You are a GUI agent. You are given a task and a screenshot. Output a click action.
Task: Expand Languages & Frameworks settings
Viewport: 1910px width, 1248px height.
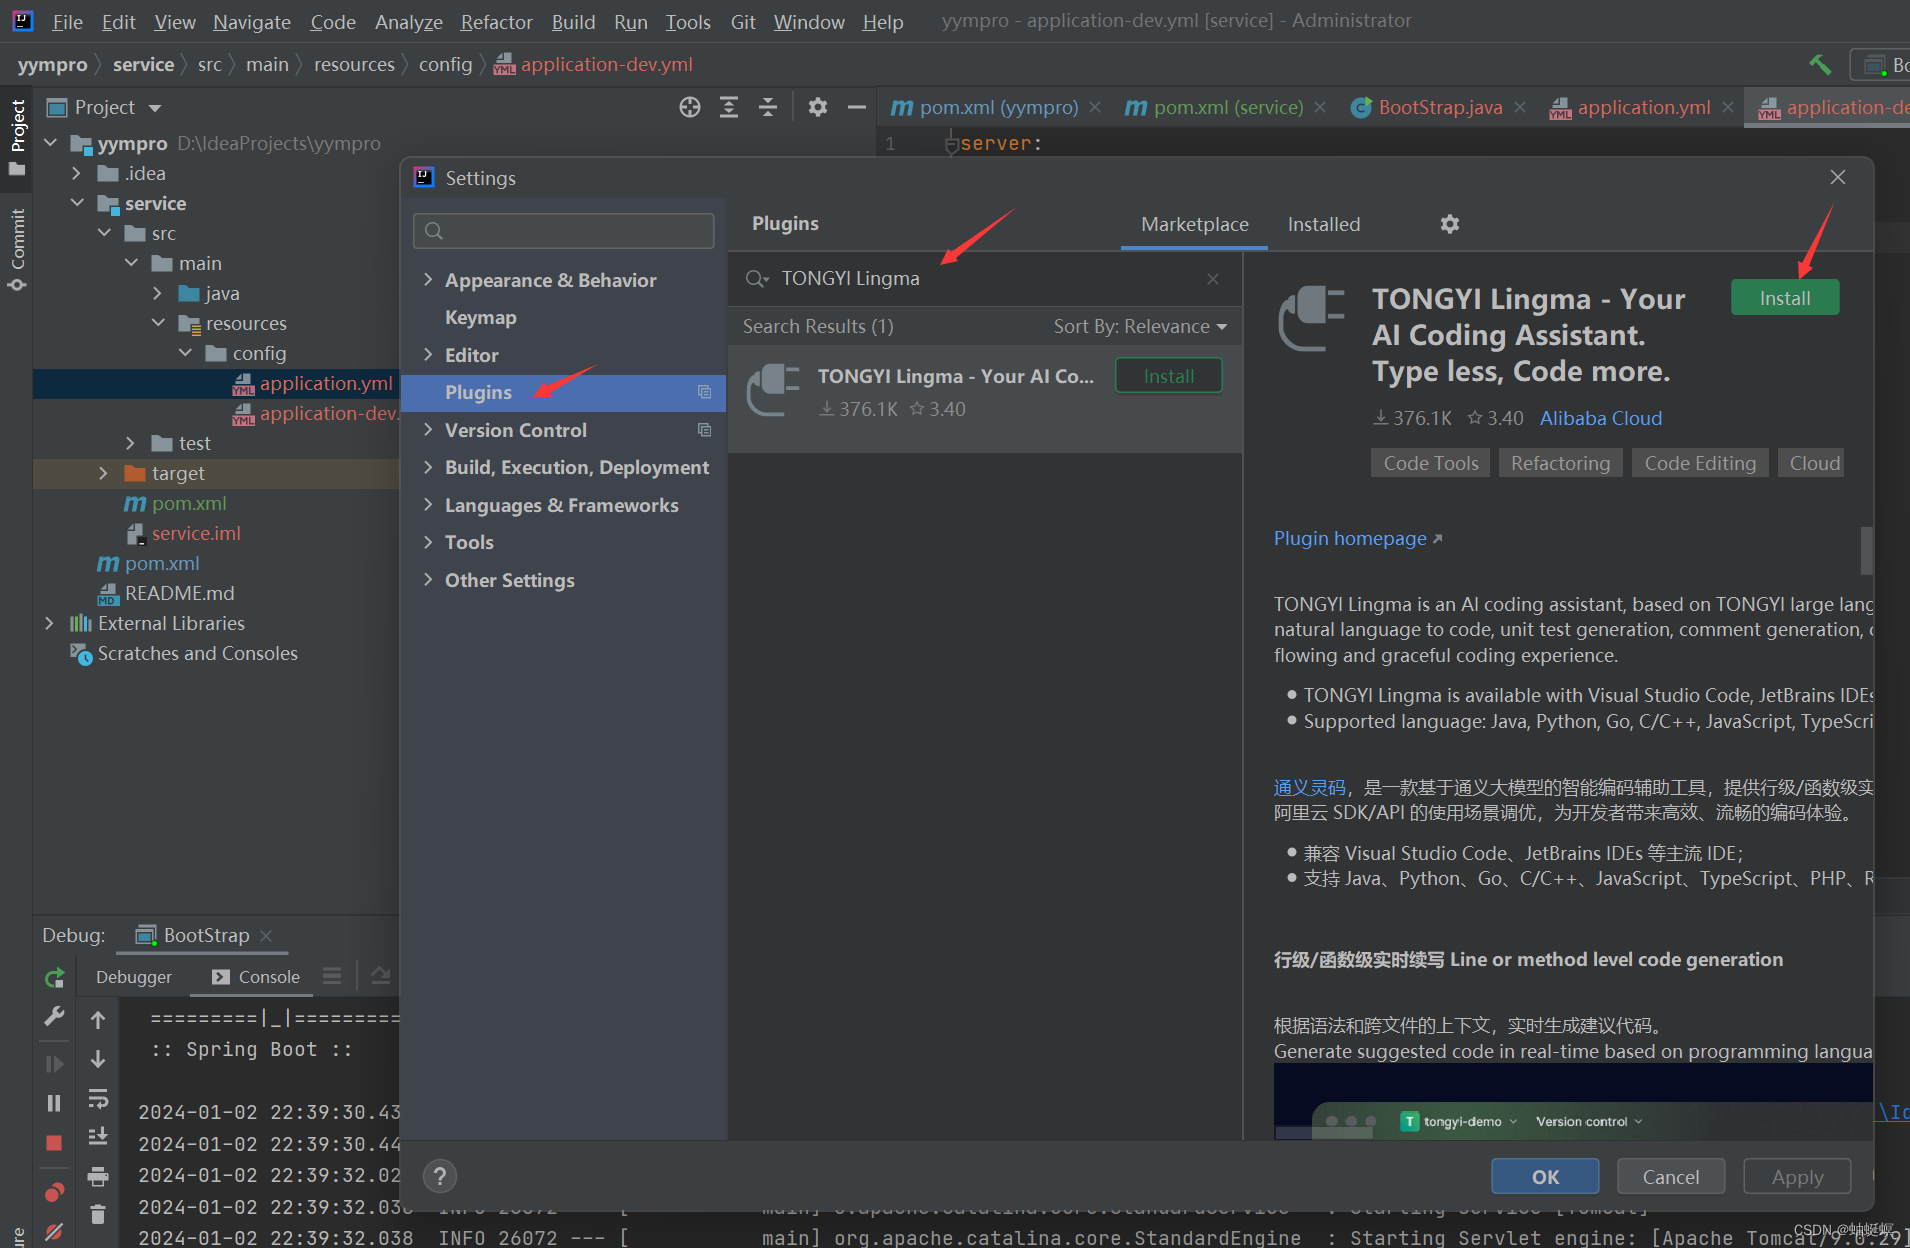[429, 505]
